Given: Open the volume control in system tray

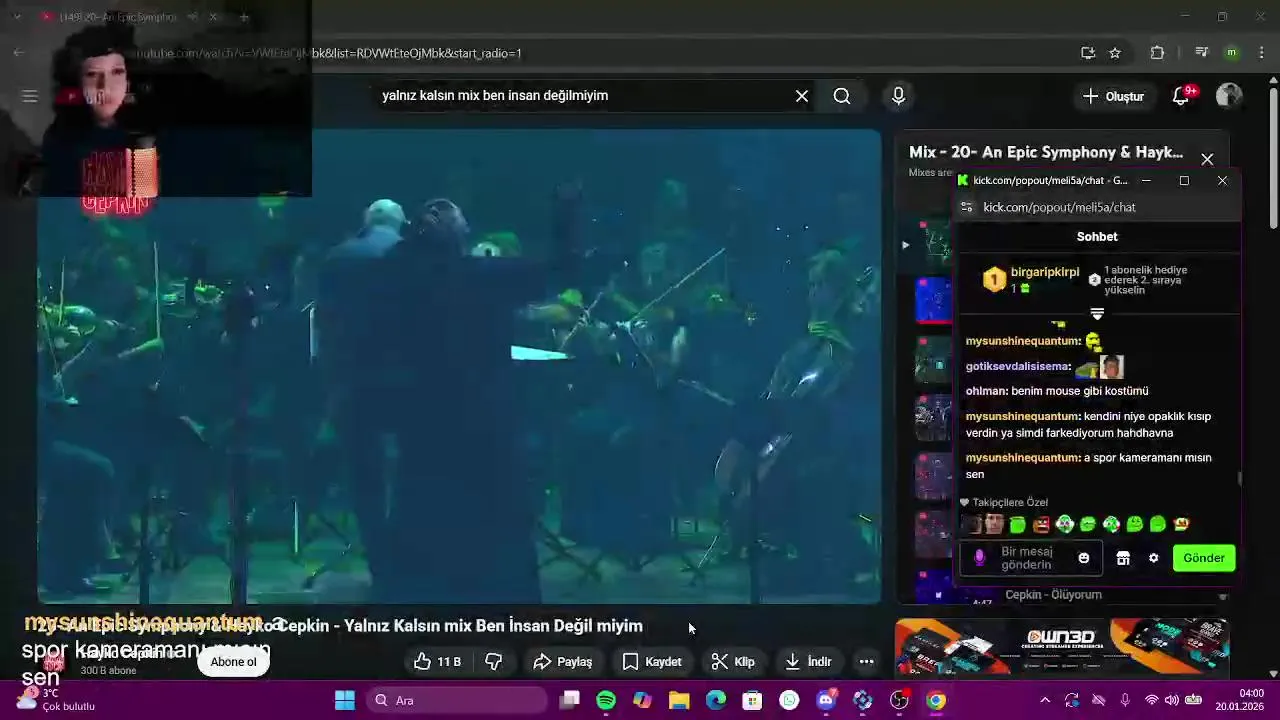Looking at the screenshot, I should coord(1172,700).
